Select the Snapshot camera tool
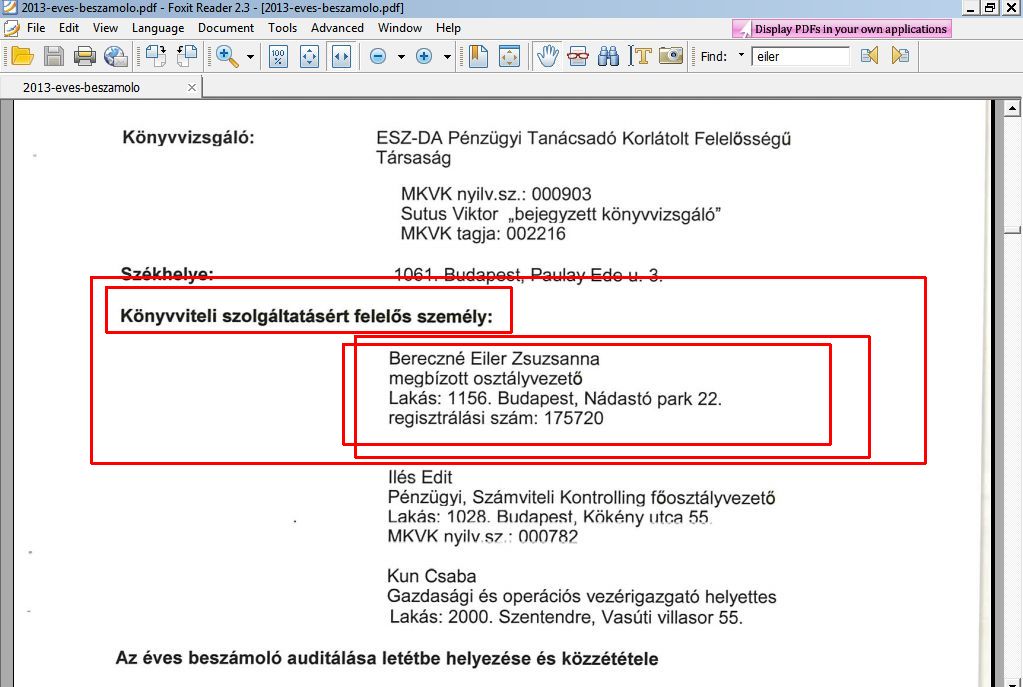The height and width of the screenshot is (687, 1023). [671, 55]
